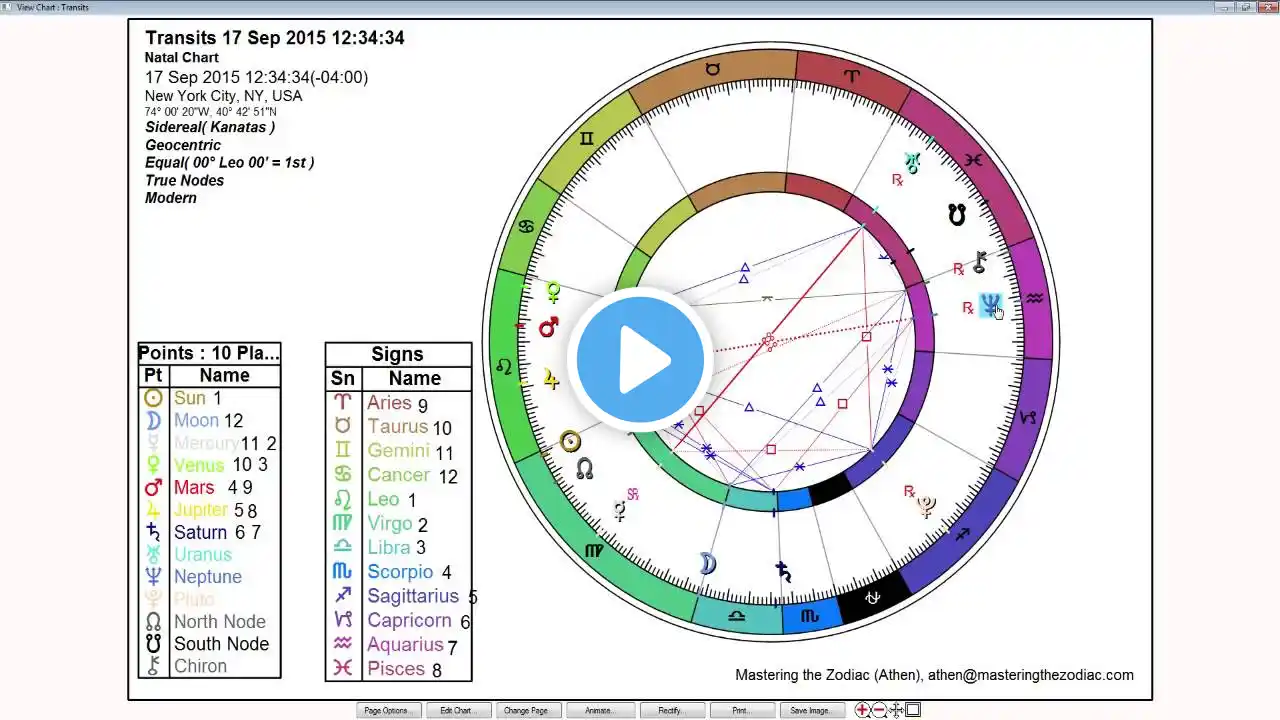Click the Rectify button
This screenshot has width=1280, height=720.
tap(670, 711)
